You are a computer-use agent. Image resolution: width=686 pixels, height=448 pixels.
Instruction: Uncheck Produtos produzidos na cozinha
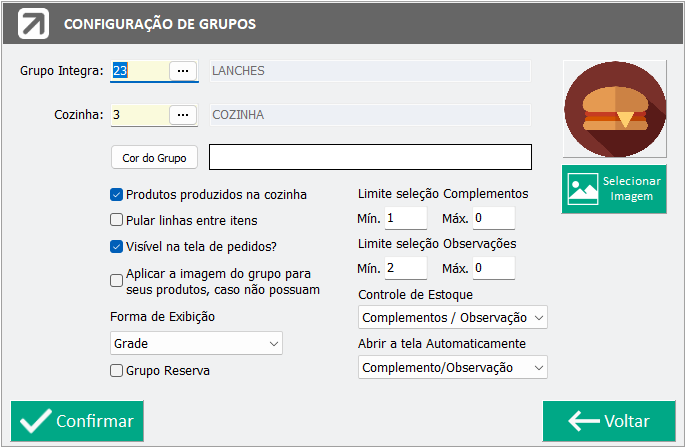[116, 195]
